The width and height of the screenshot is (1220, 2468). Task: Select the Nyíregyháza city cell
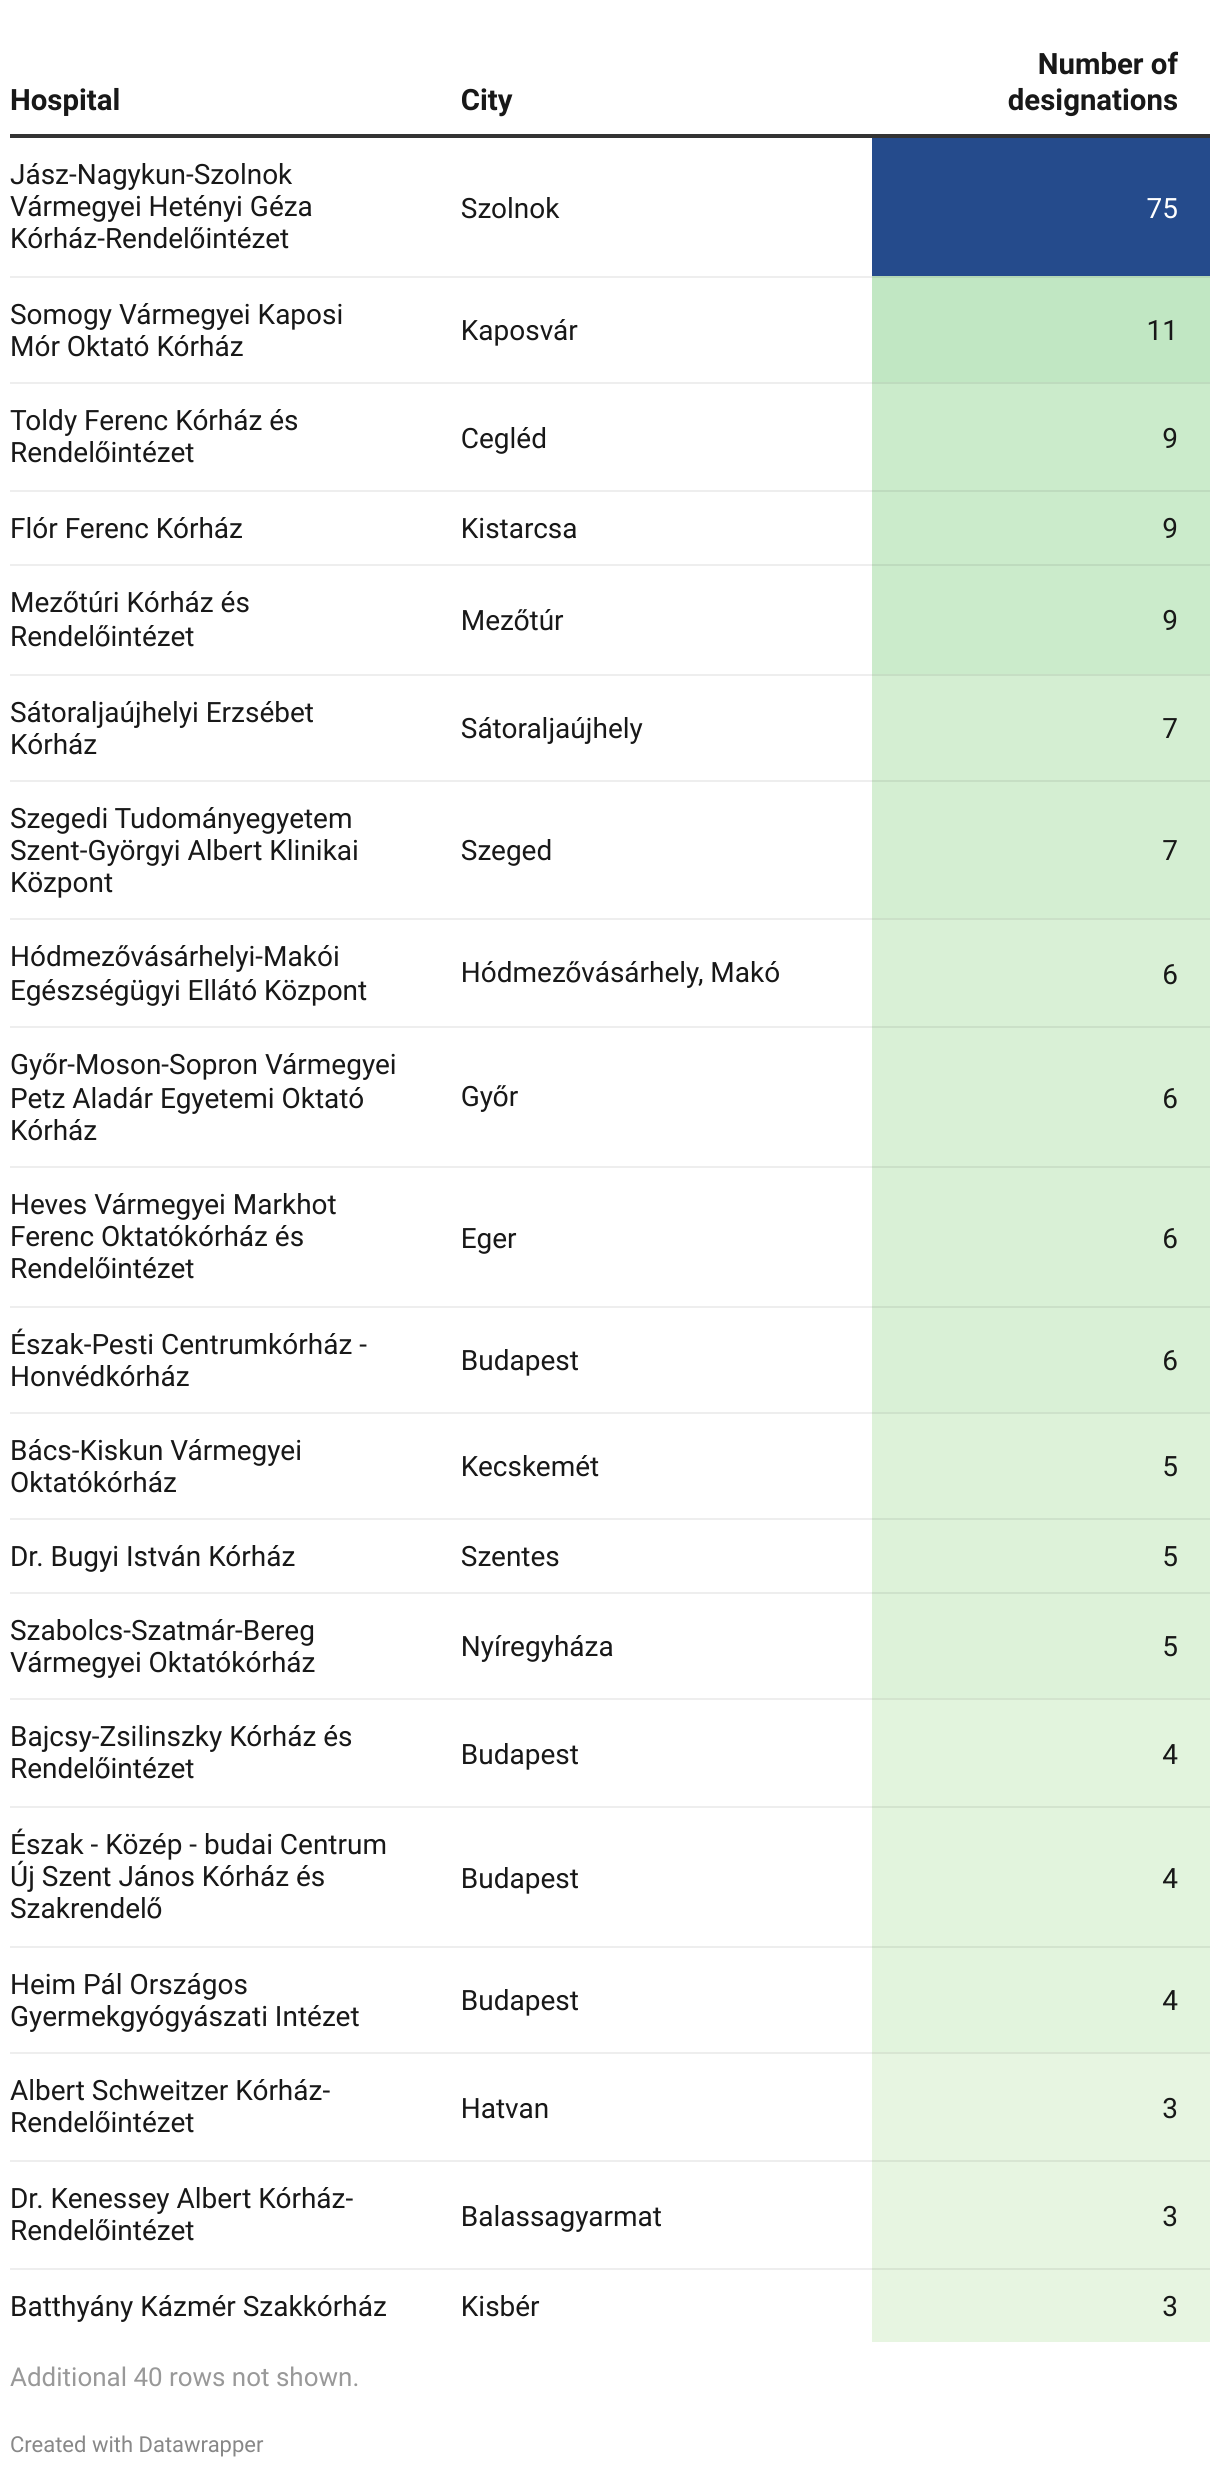(536, 1646)
